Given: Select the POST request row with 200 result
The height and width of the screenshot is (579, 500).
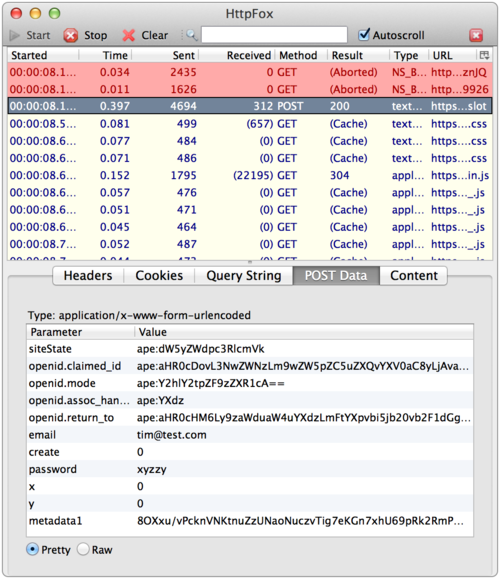Looking at the screenshot, I should coord(250,106).
